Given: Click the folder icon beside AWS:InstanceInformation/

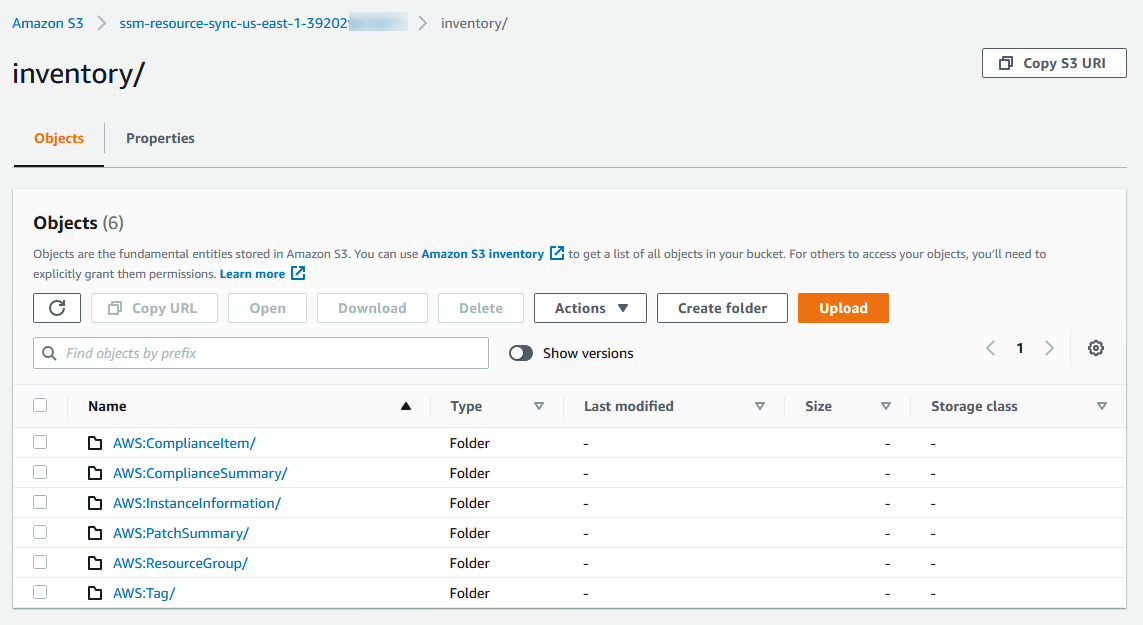Looking at the screenshot, I should coord(95,502).
